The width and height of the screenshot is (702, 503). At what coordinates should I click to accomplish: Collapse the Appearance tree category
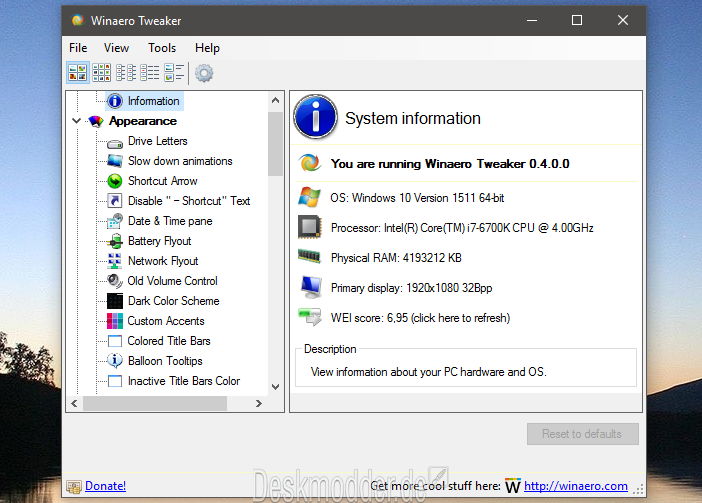[x=77, y=121]
